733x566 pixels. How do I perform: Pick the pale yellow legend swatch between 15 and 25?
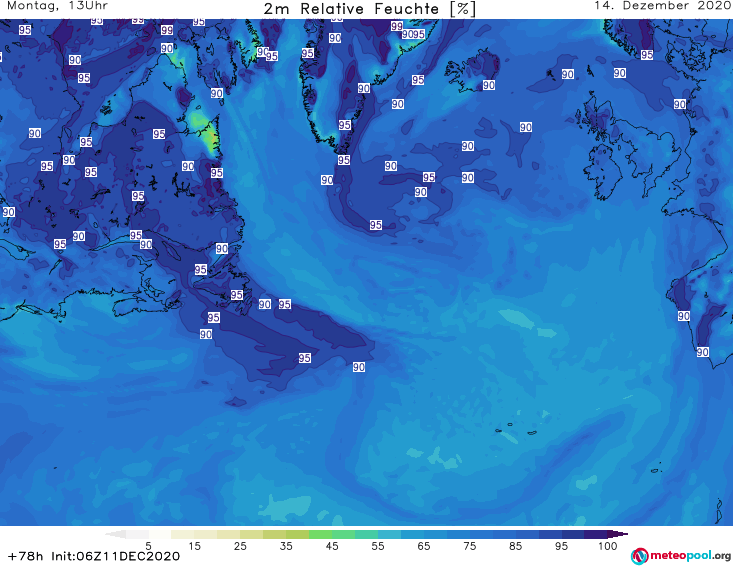click(x=206, y=534)
